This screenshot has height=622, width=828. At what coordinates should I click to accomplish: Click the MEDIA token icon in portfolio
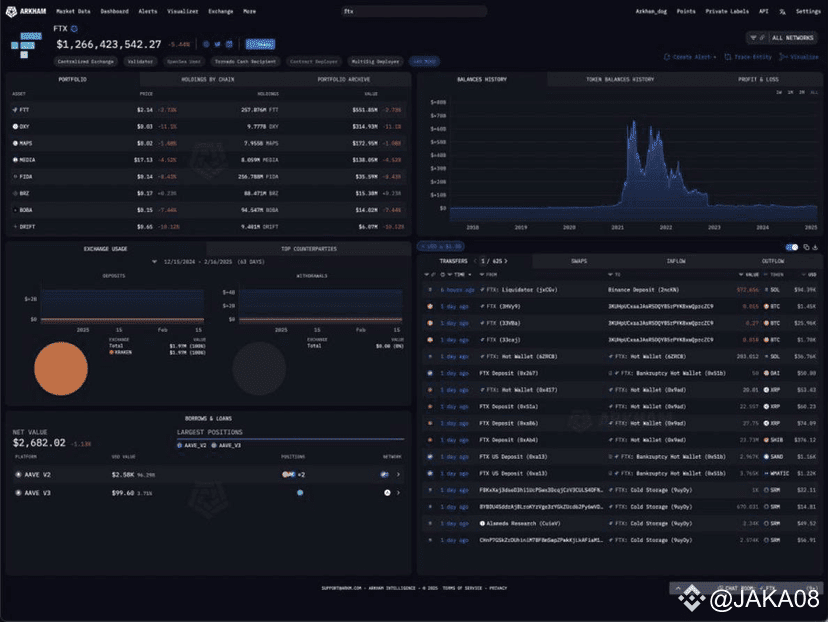(15, 160)
